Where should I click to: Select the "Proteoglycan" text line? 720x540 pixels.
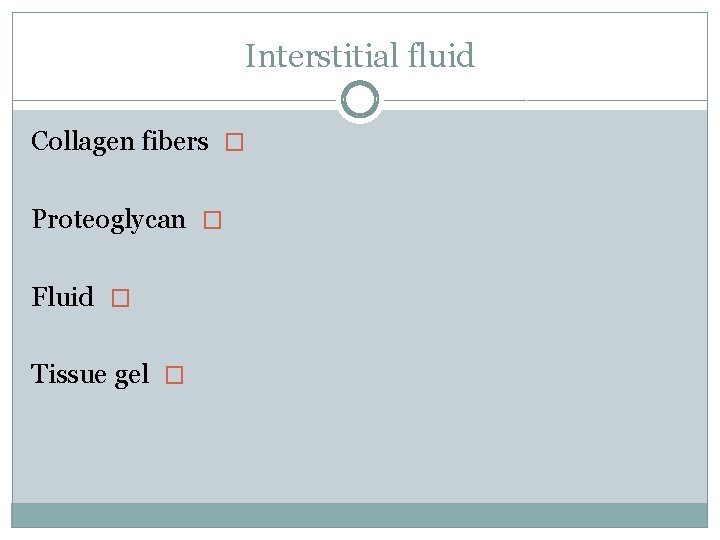(x=109, y=219)
